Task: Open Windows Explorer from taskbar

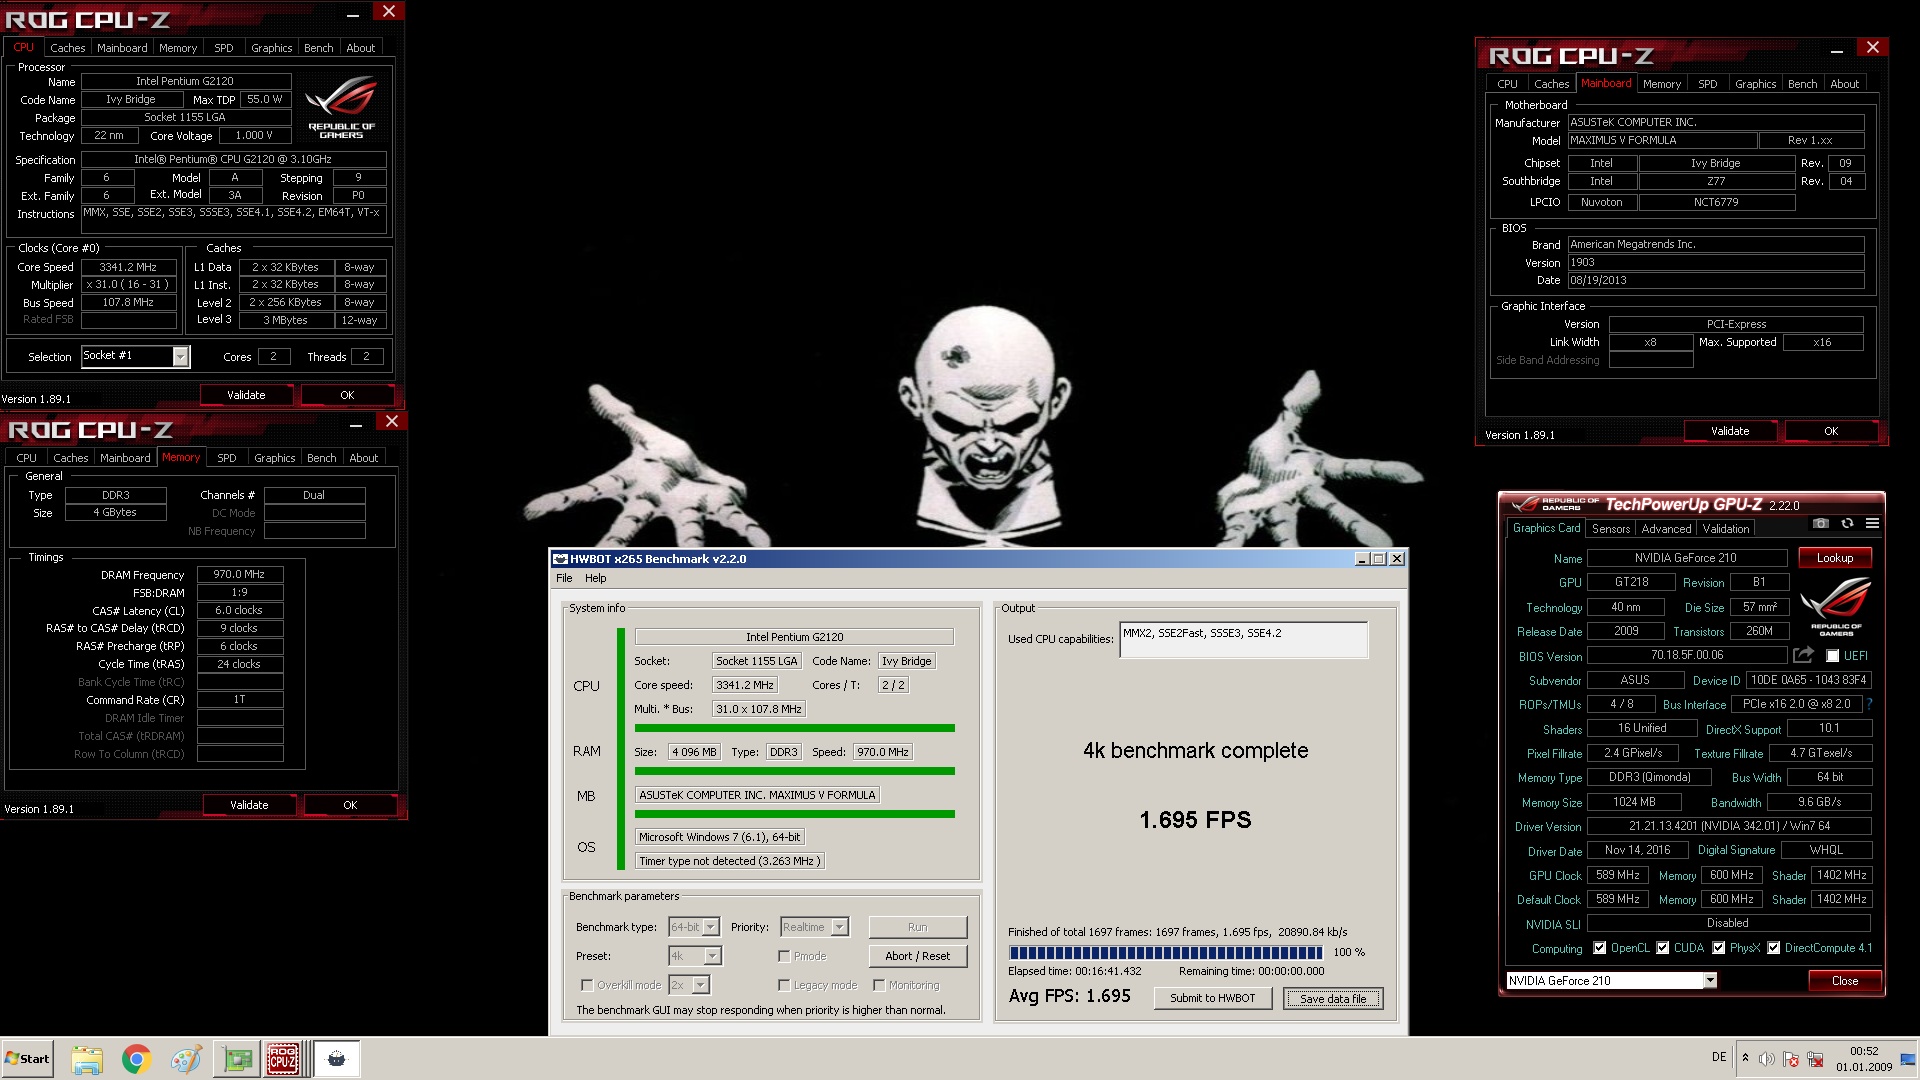Action: click(87, 1059)
